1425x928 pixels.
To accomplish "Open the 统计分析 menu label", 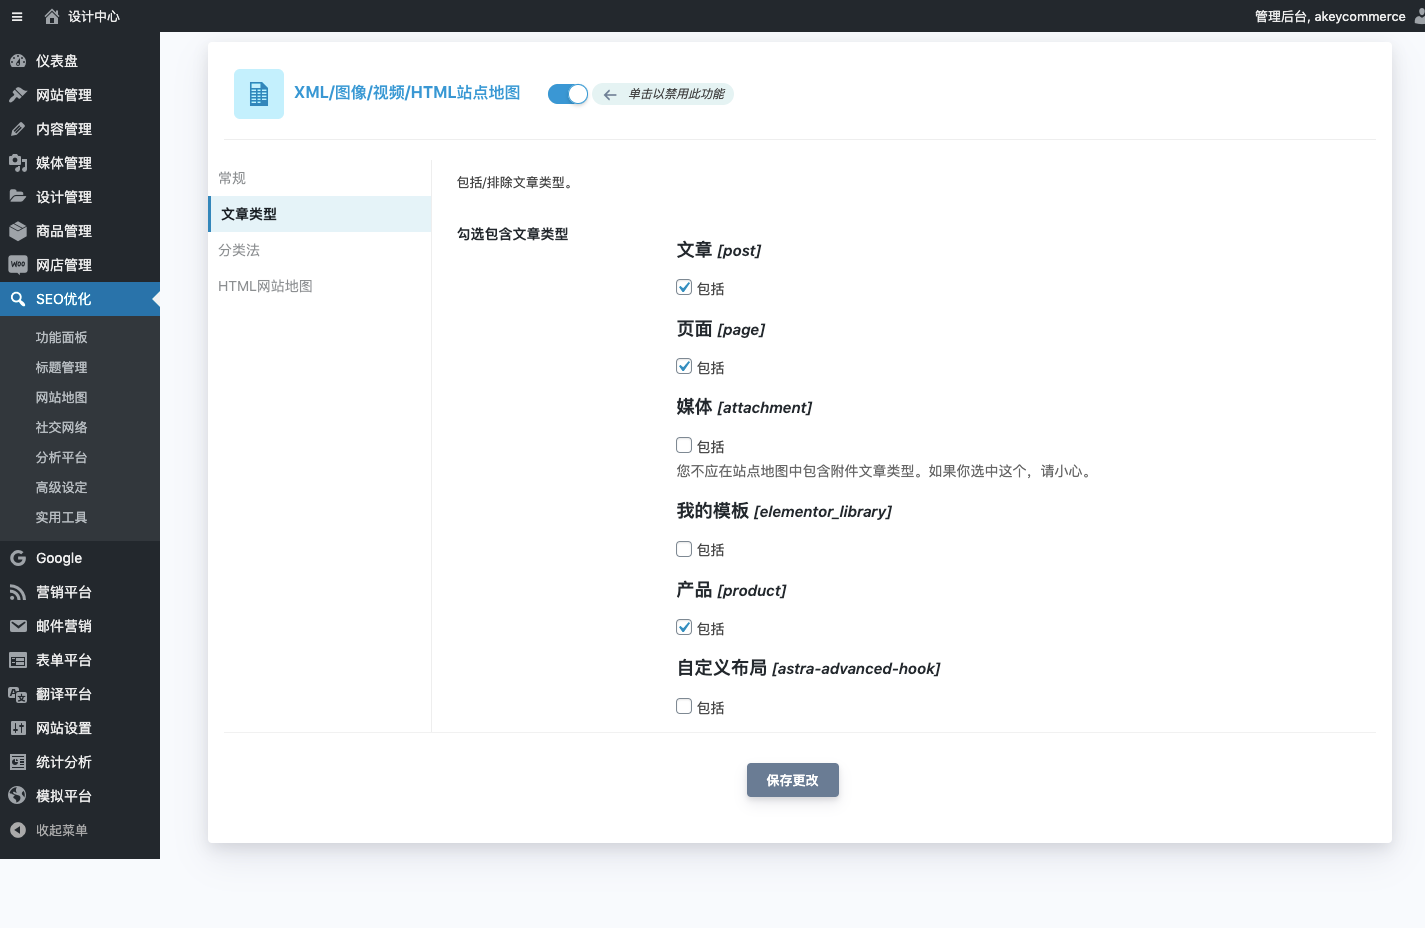I will [64, 762].
